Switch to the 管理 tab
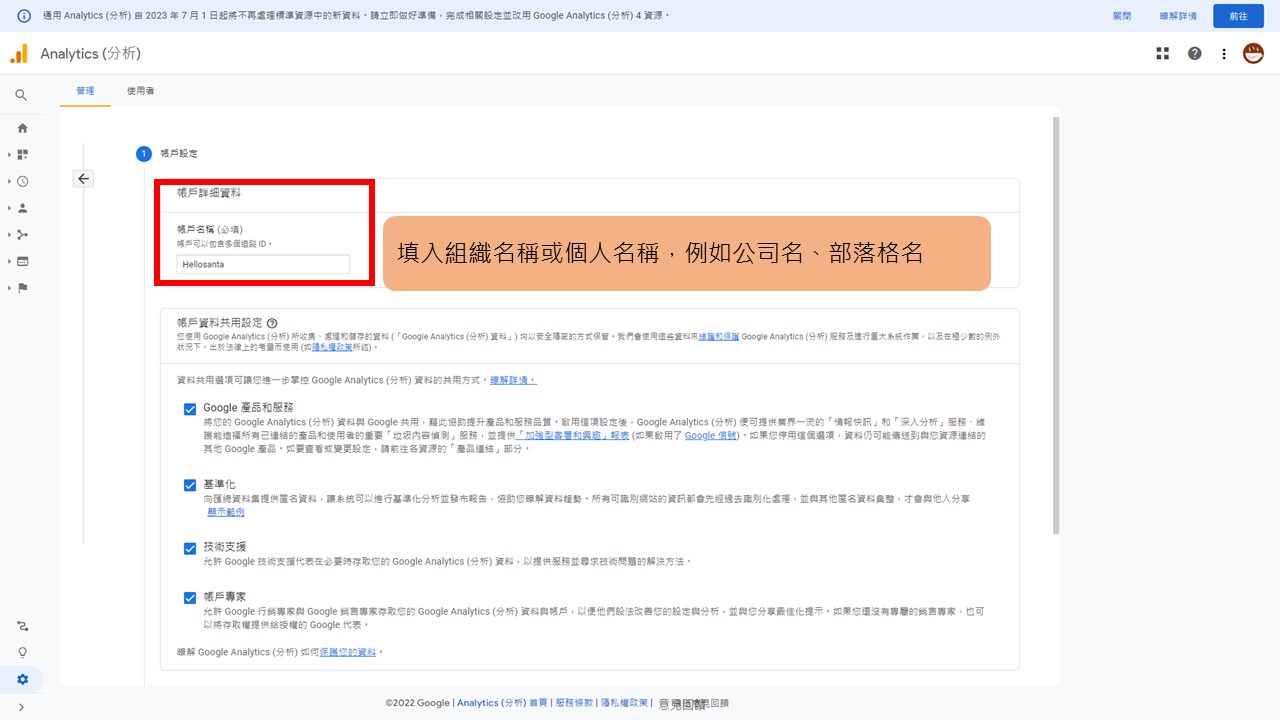 click(85, 91)
